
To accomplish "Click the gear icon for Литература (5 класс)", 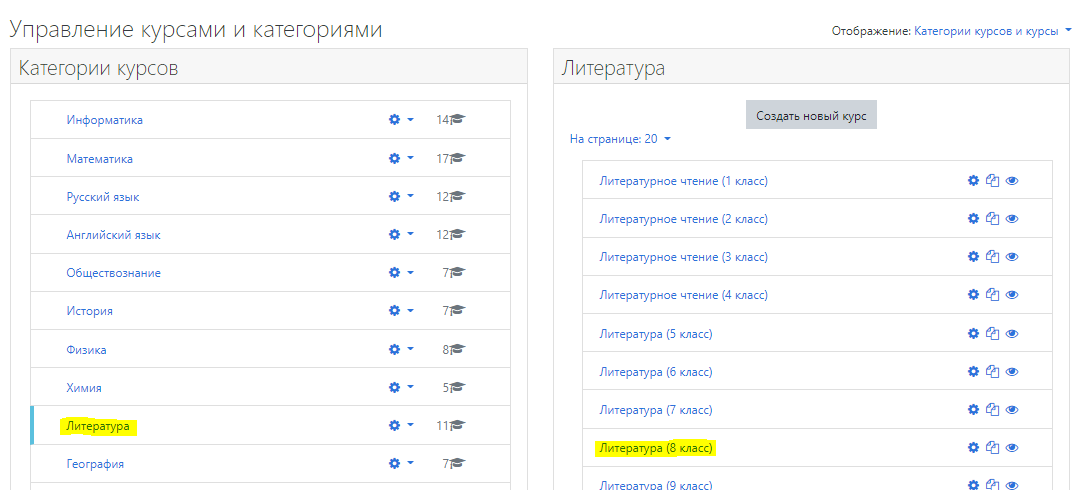I will (x=973, y=334).
